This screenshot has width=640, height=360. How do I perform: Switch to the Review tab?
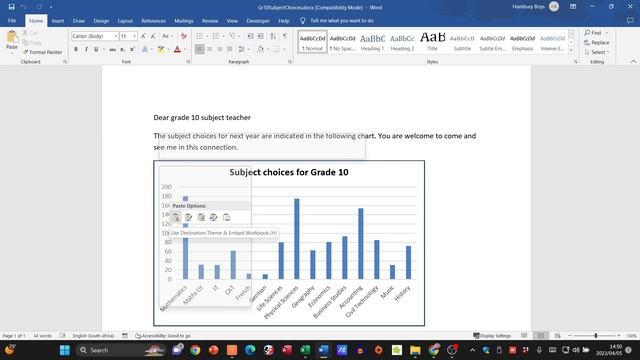coord(210,20)
